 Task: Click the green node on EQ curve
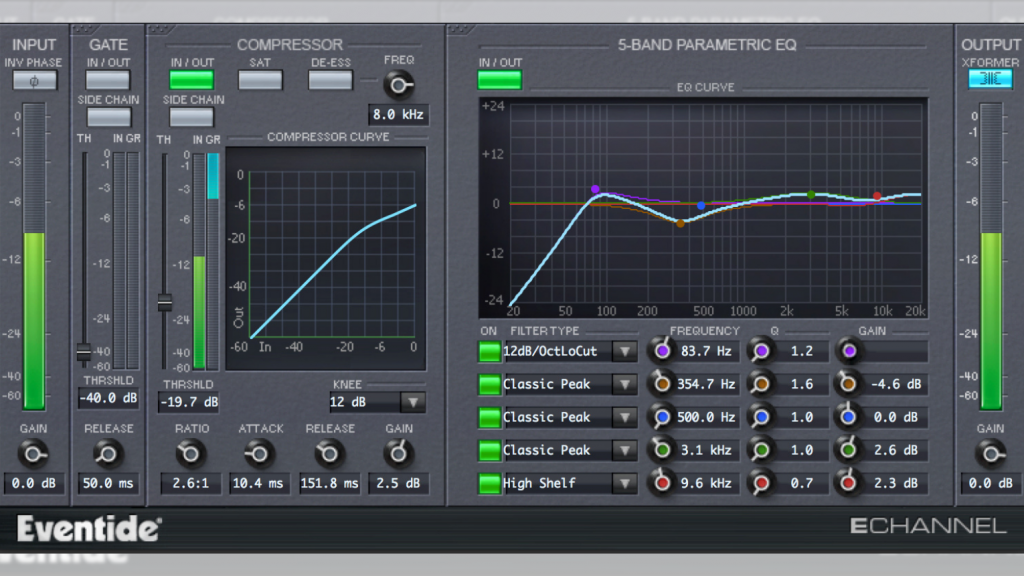tap(811, 195)
